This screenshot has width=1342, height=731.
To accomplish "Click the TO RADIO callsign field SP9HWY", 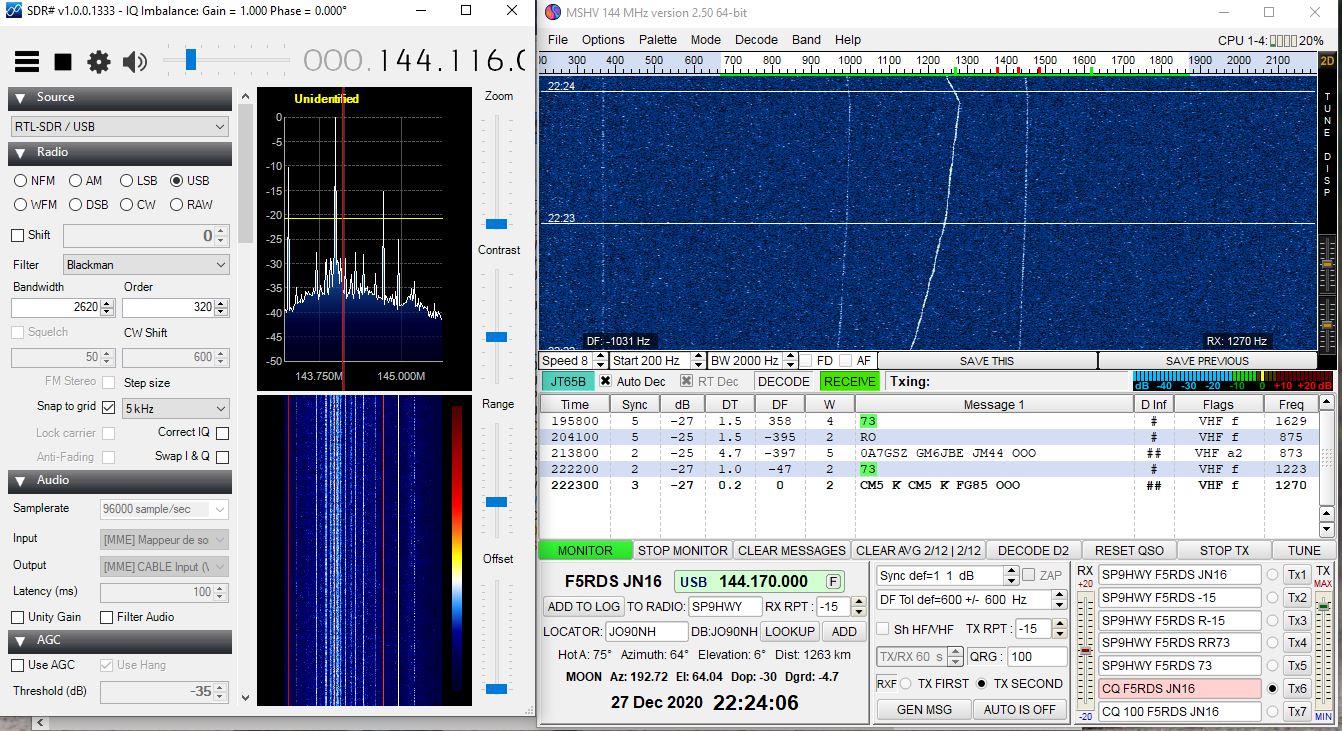I will coord(724,606).
